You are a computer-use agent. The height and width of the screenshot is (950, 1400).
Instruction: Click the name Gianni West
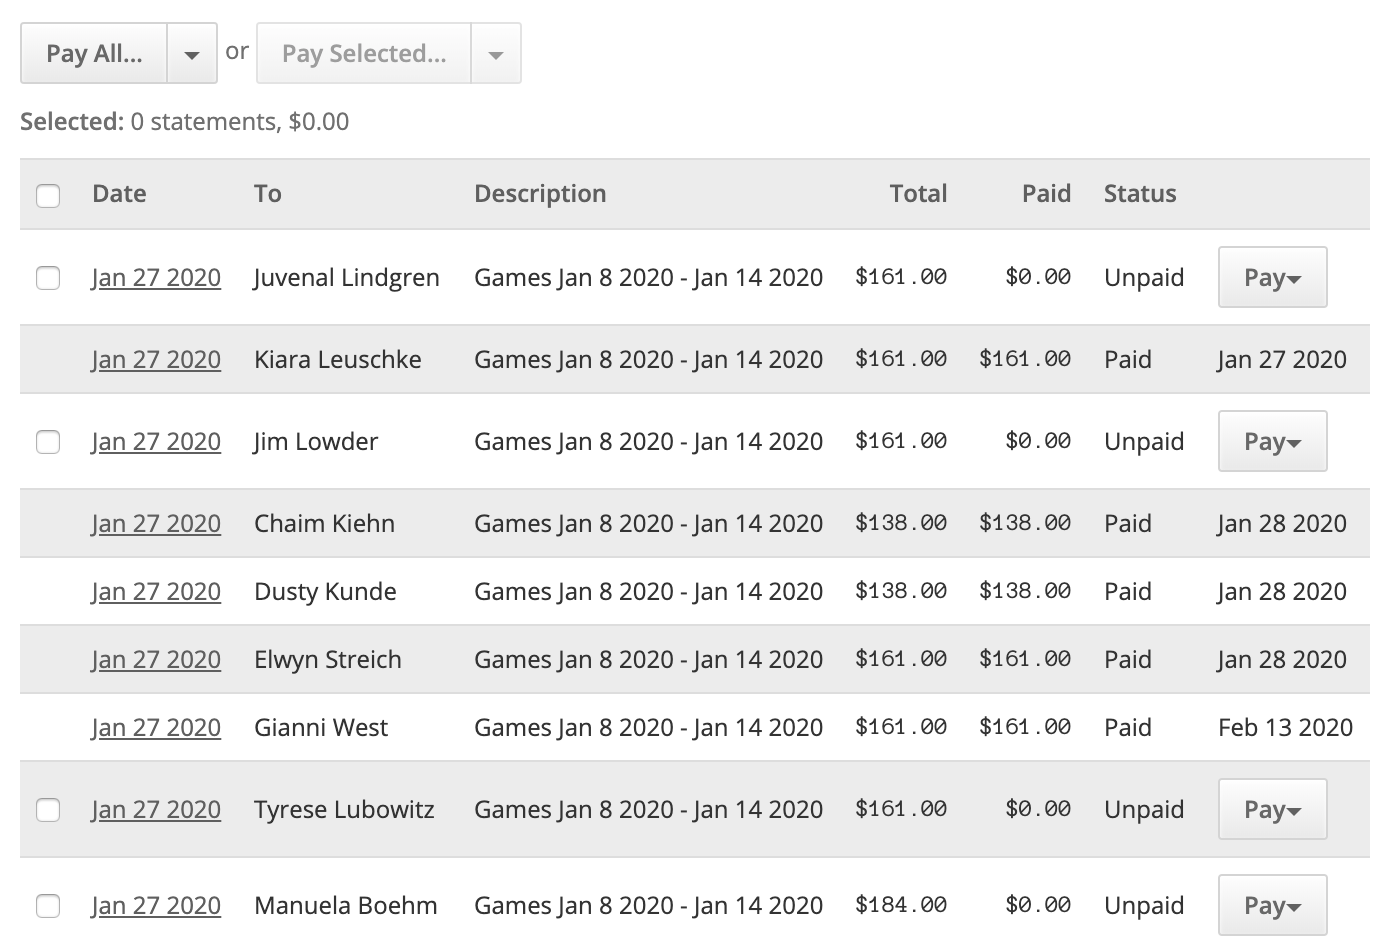click(x=321, y=727)
